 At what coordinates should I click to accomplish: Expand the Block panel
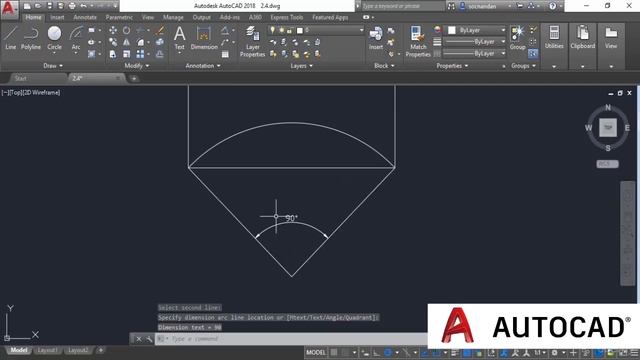384,66
